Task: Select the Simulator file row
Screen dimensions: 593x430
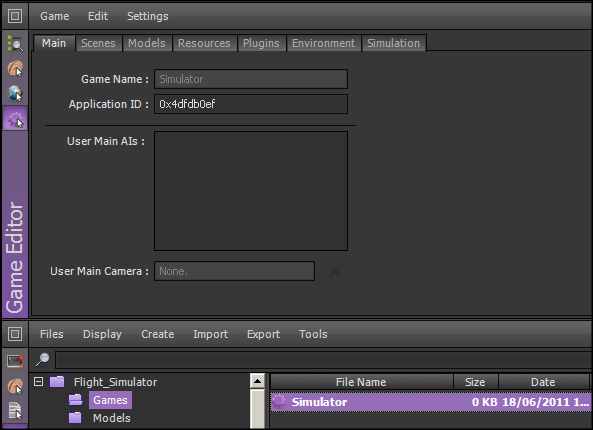Action: point(431,402)
